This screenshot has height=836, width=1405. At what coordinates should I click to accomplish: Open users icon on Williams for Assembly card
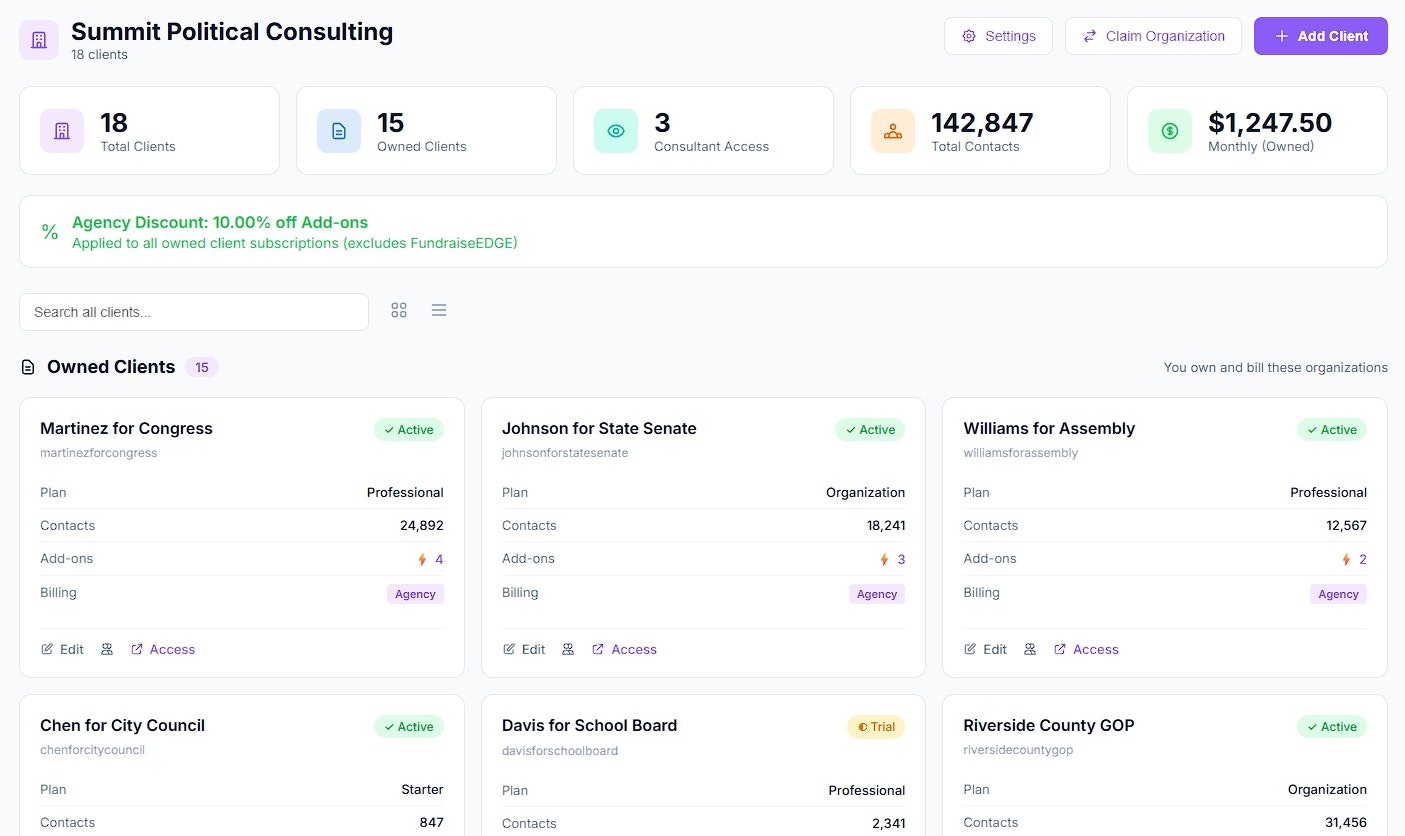tap(1030, 649)
